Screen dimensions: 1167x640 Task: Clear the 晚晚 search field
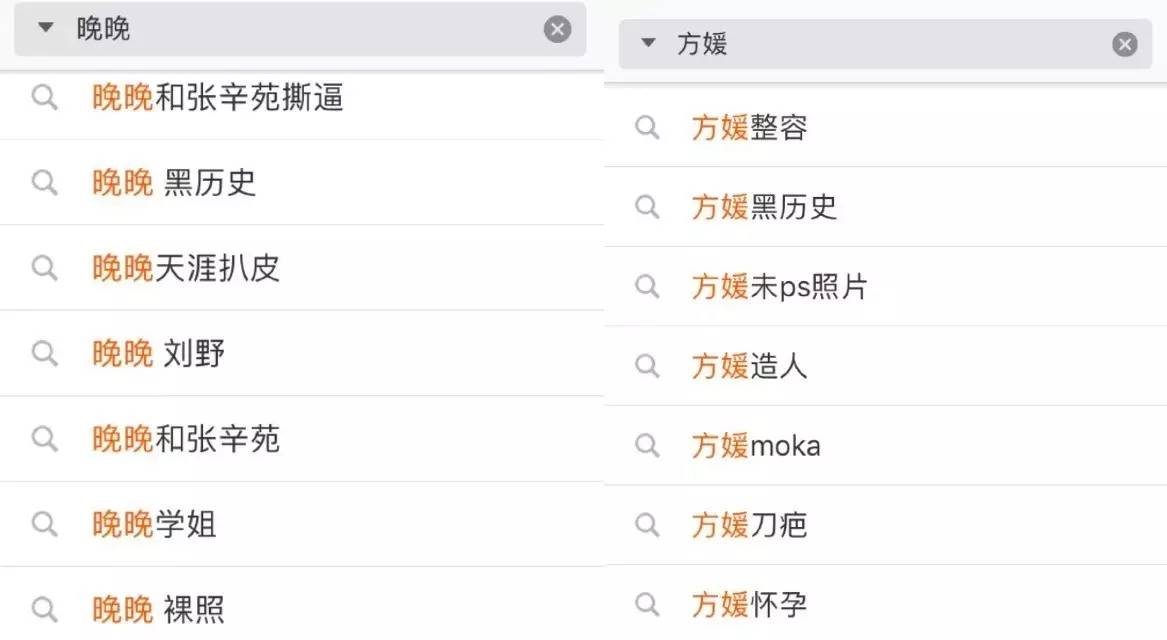[557, 29]
